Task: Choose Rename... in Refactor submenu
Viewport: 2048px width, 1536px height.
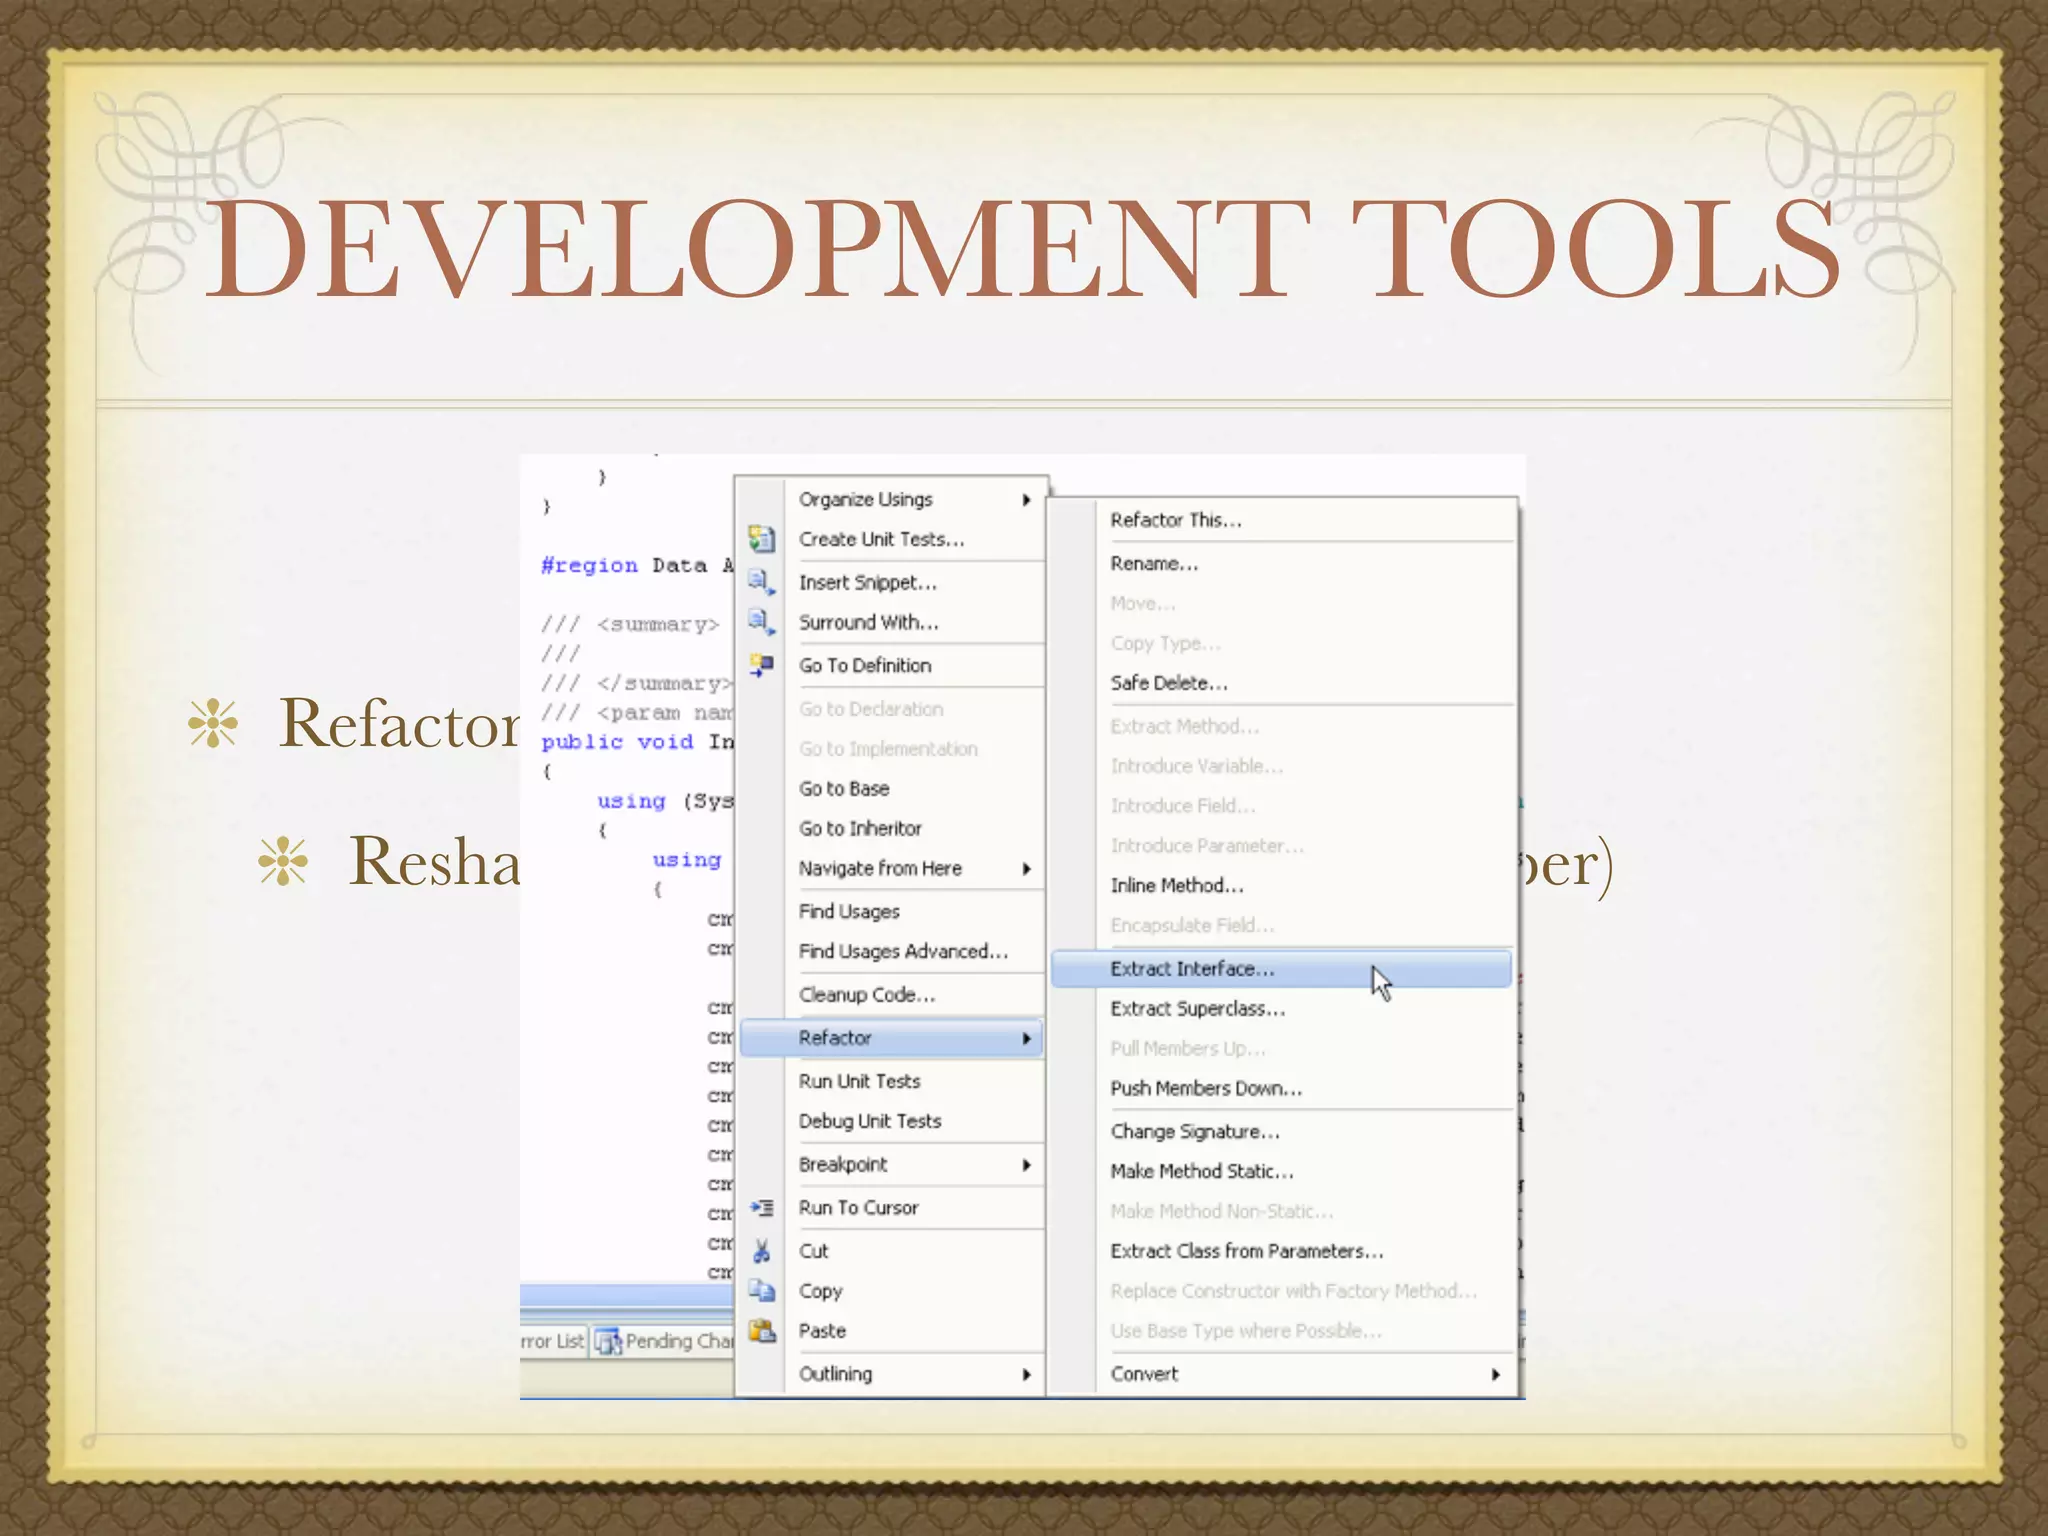Action: [1282, 563]
